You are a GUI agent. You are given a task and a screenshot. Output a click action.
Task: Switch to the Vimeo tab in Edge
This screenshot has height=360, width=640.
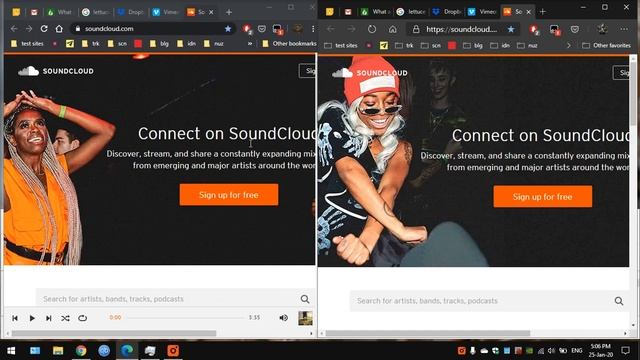tap(482, 12)
